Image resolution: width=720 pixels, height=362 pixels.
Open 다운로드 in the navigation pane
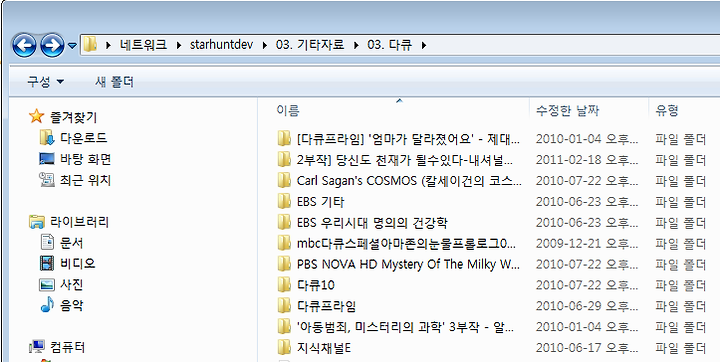pos(84,138)
